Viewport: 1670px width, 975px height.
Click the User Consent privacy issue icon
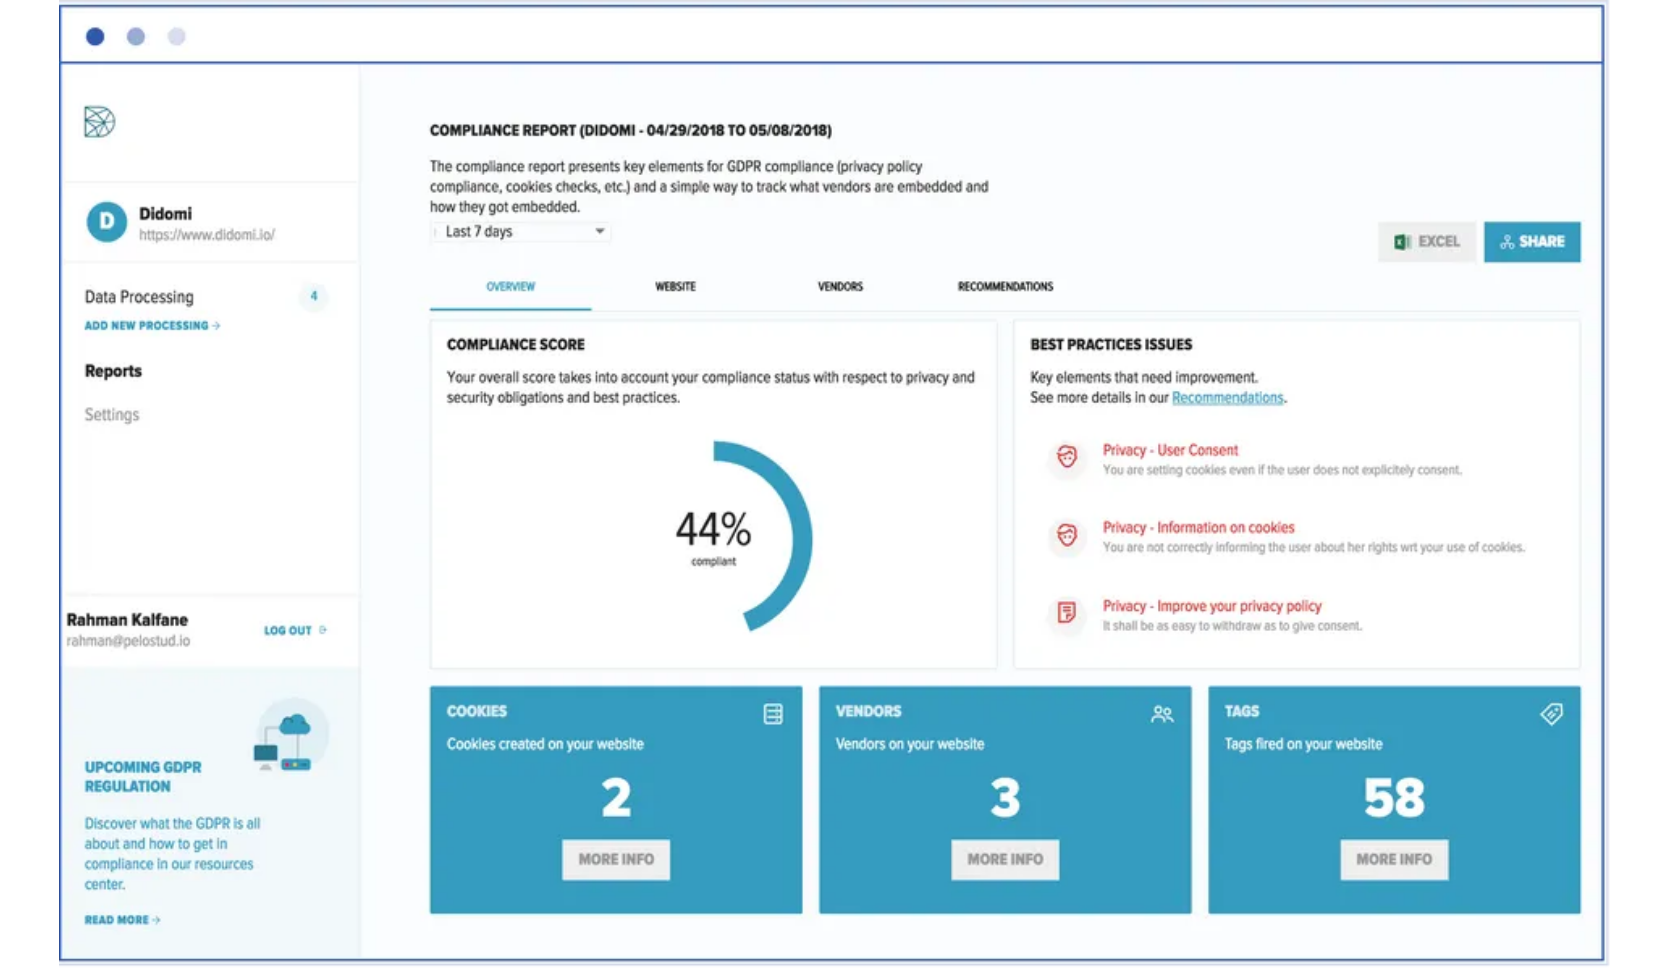coord(1067,458)
